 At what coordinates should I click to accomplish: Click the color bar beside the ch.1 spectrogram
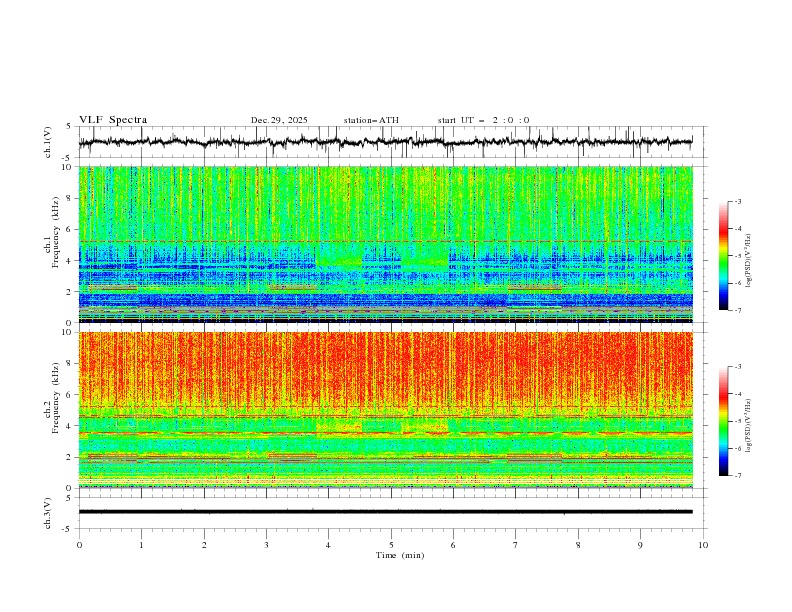pyautogui.click(x=723, y=256)
